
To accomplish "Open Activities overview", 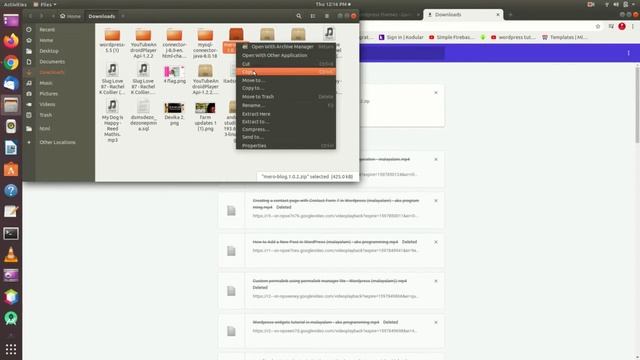I will 15,4.
